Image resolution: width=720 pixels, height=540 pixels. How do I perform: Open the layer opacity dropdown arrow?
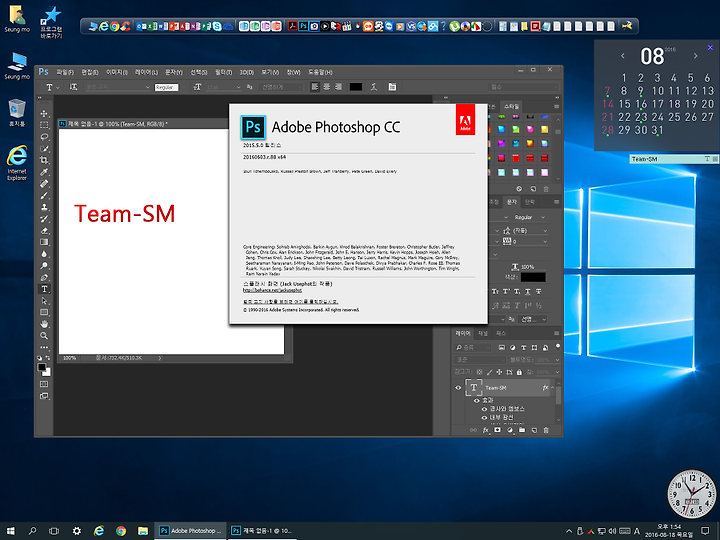point(557,360)
